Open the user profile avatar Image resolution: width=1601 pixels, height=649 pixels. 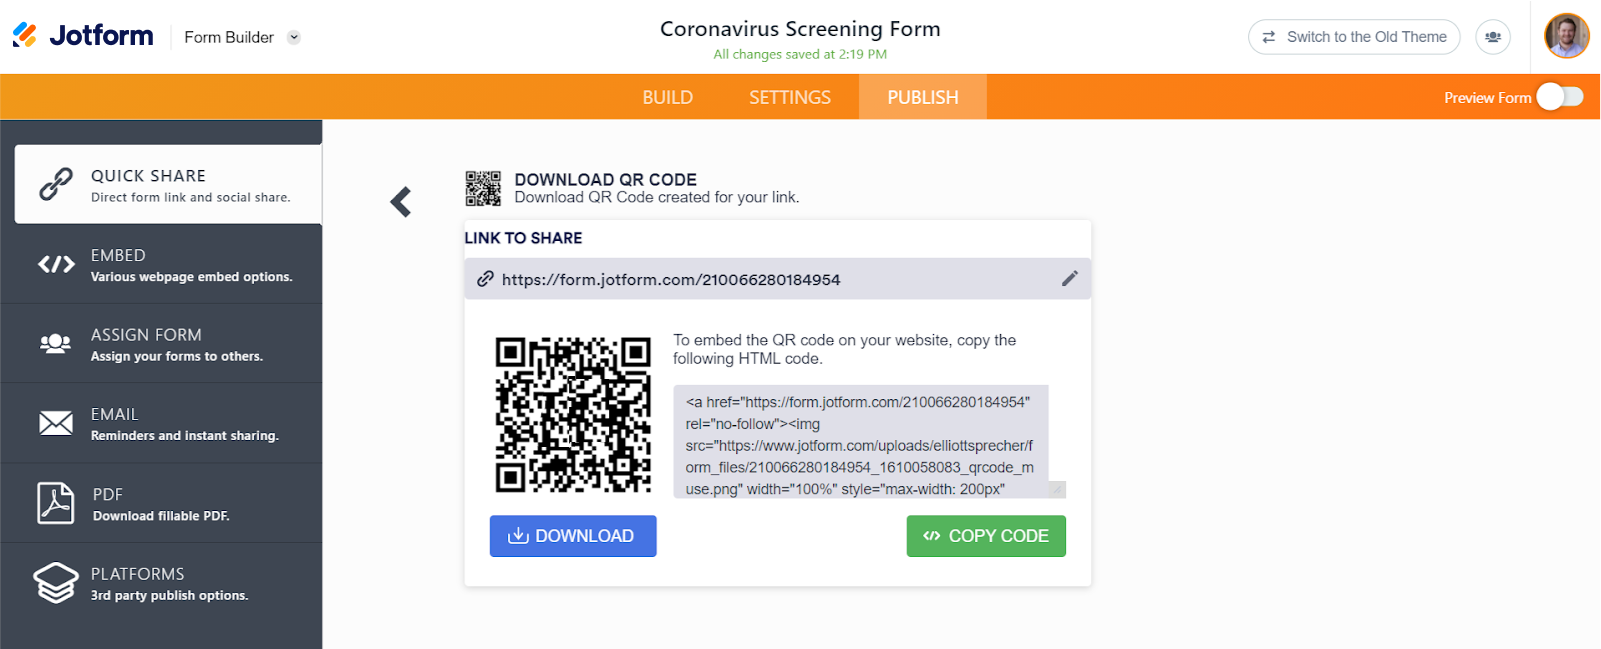point(1566,37)
